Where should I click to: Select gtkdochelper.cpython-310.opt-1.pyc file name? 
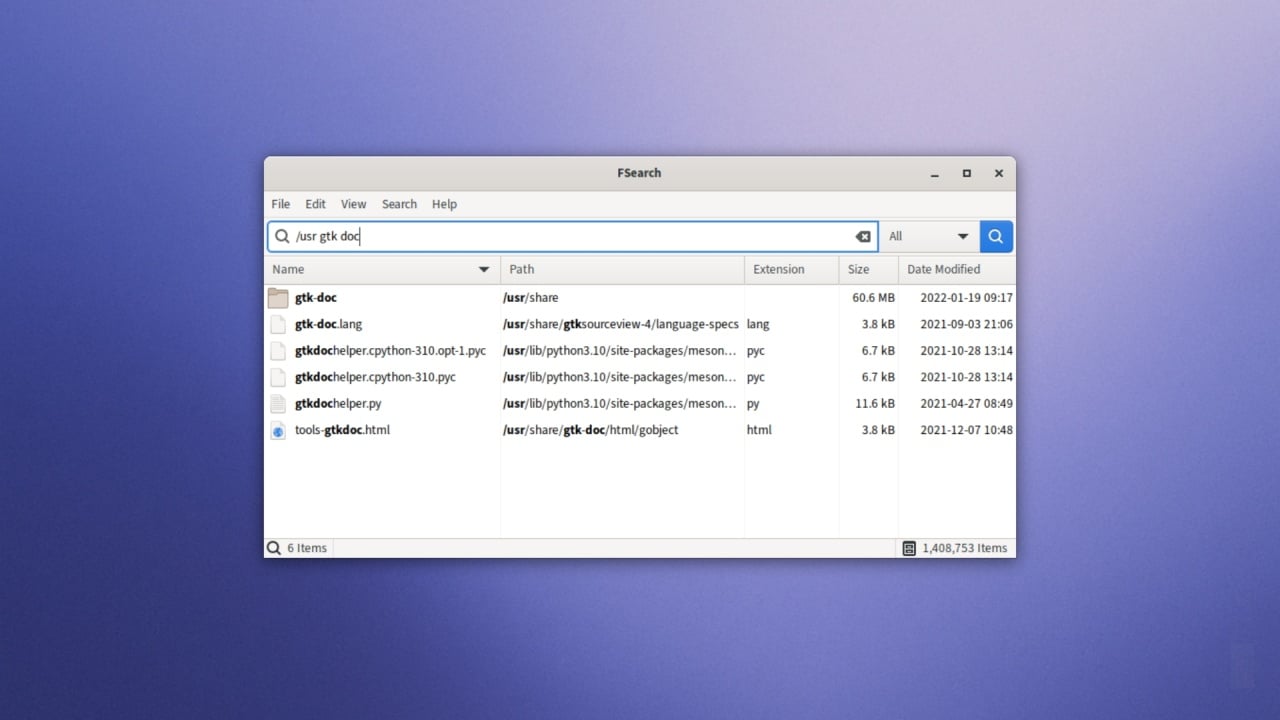(x=390, y=351)
